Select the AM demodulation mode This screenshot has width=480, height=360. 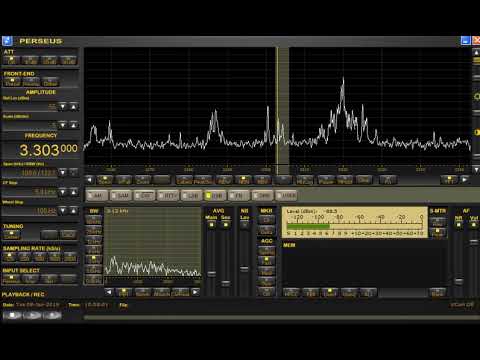(97, 195)
